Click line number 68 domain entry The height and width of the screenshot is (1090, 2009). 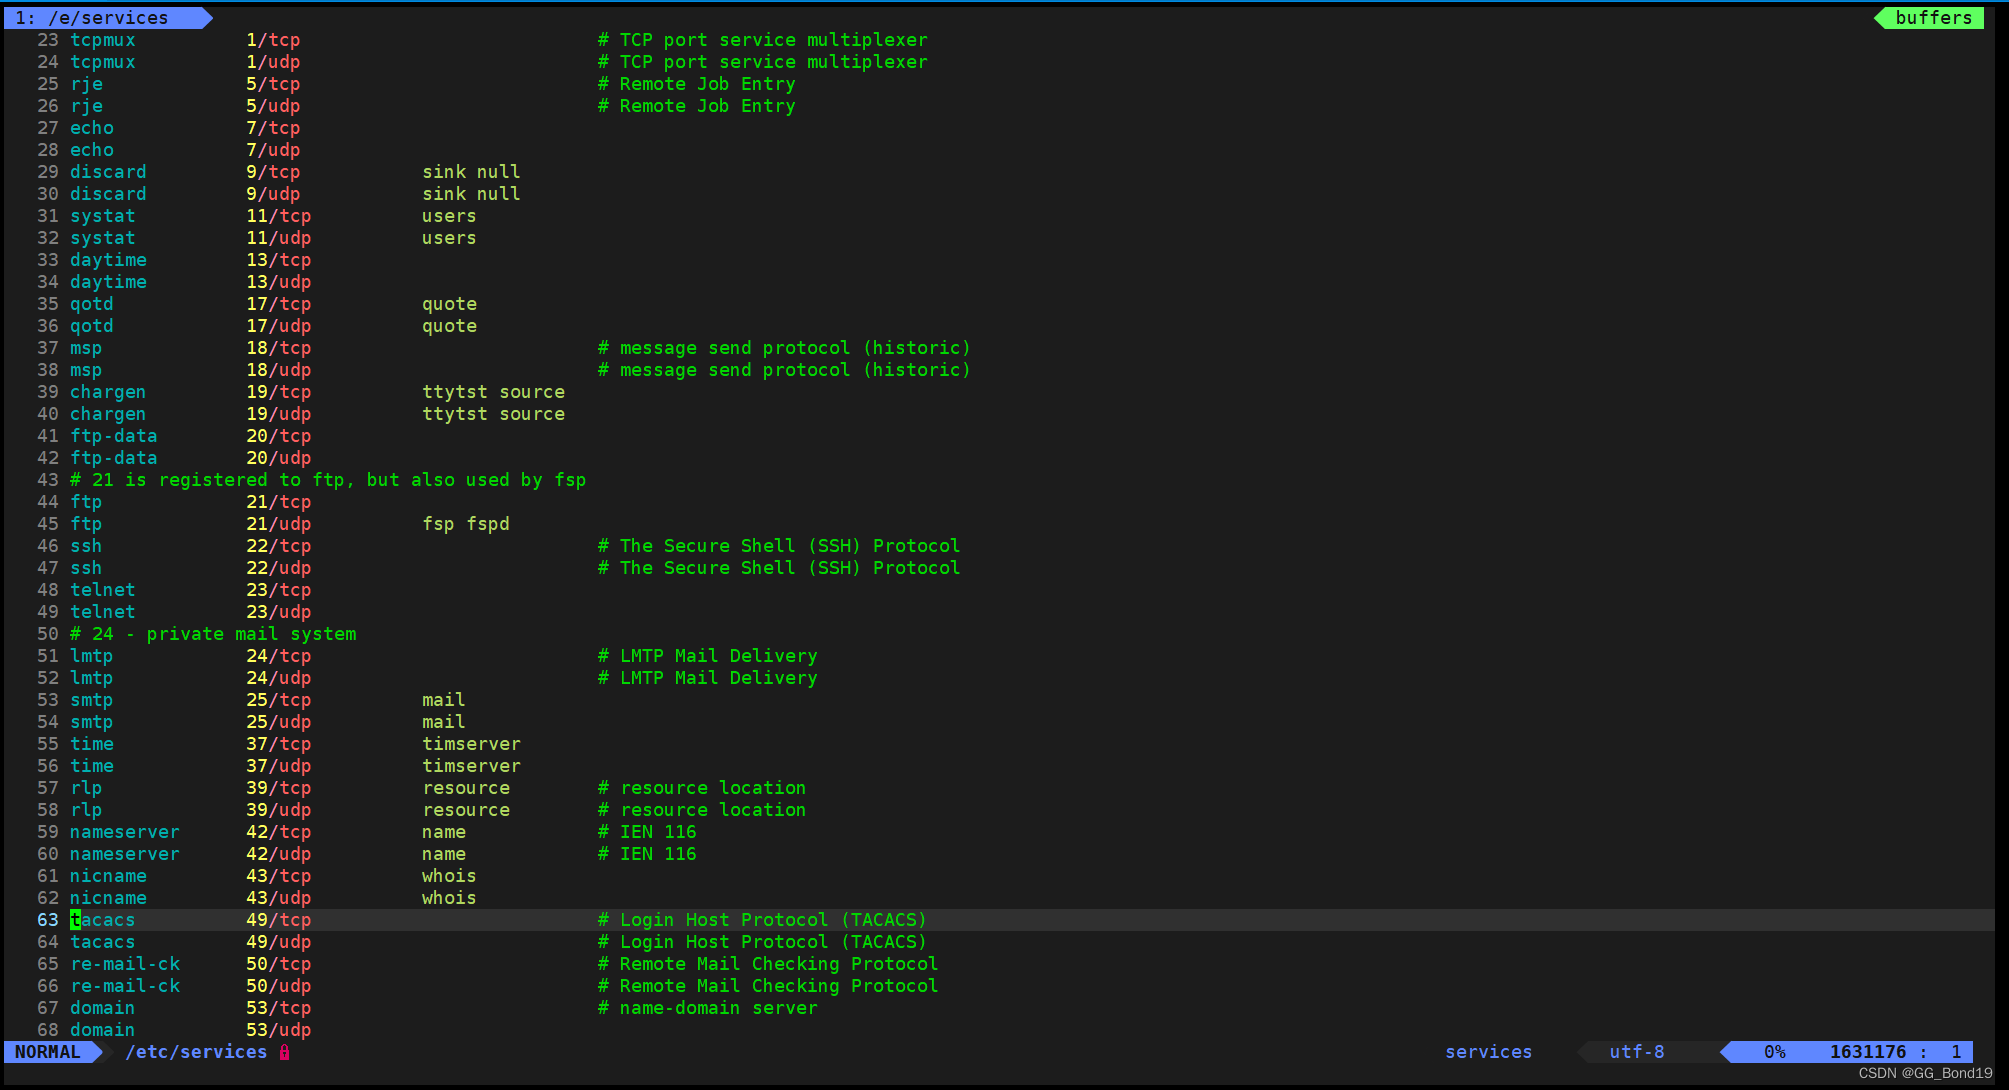point(102,1030)
